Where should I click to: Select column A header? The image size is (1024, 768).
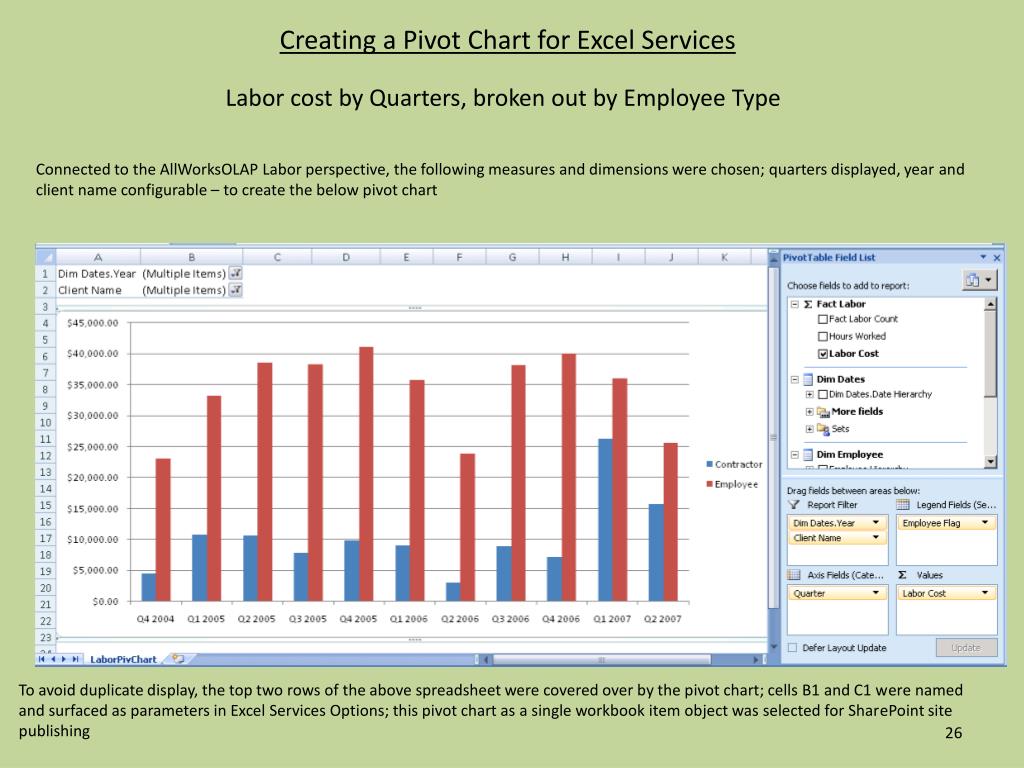[98, 257]
